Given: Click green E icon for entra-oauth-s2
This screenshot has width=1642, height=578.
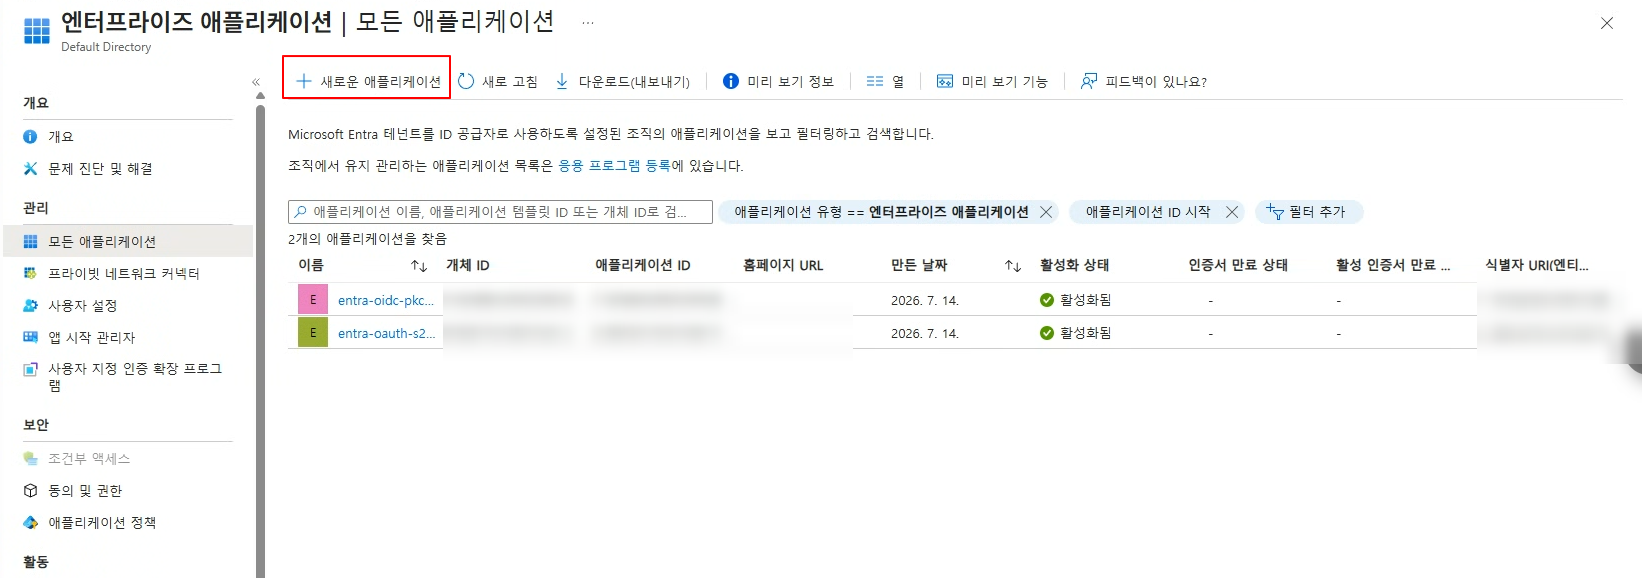Looking at the screenshot, I should point(313,332).
